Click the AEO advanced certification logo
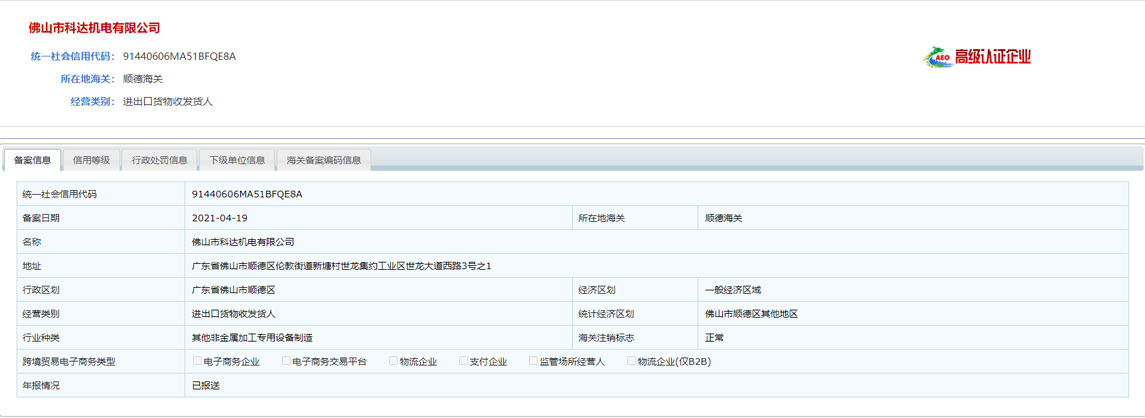This screenshot has height=418, width=1145. (x=937, y=57)
